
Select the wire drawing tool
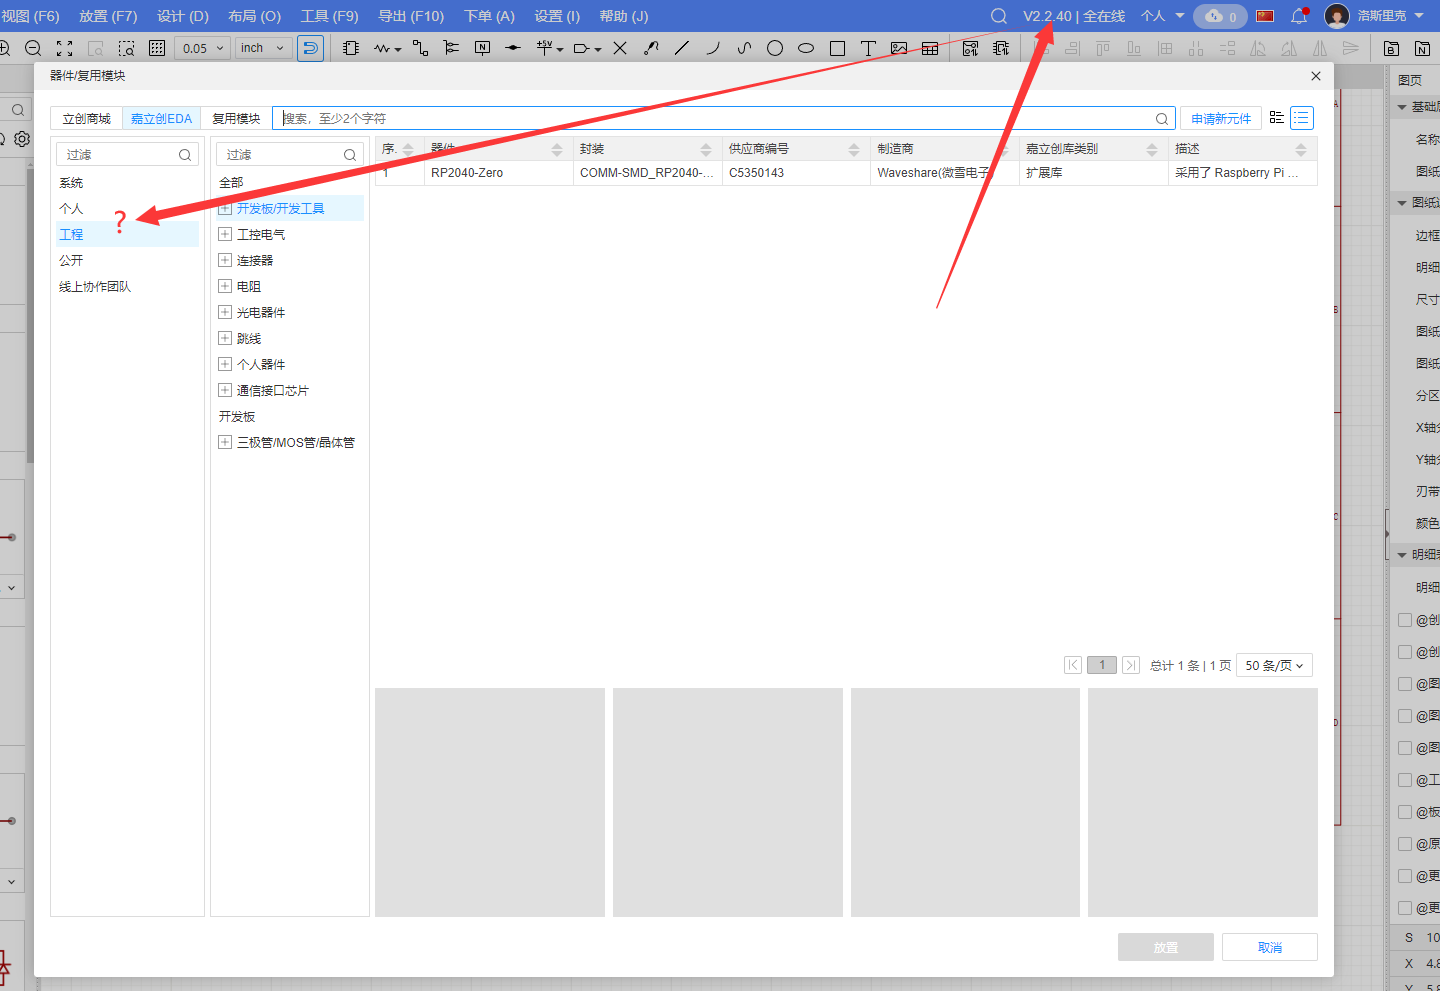pyautogui.click(x=420, y=48)
